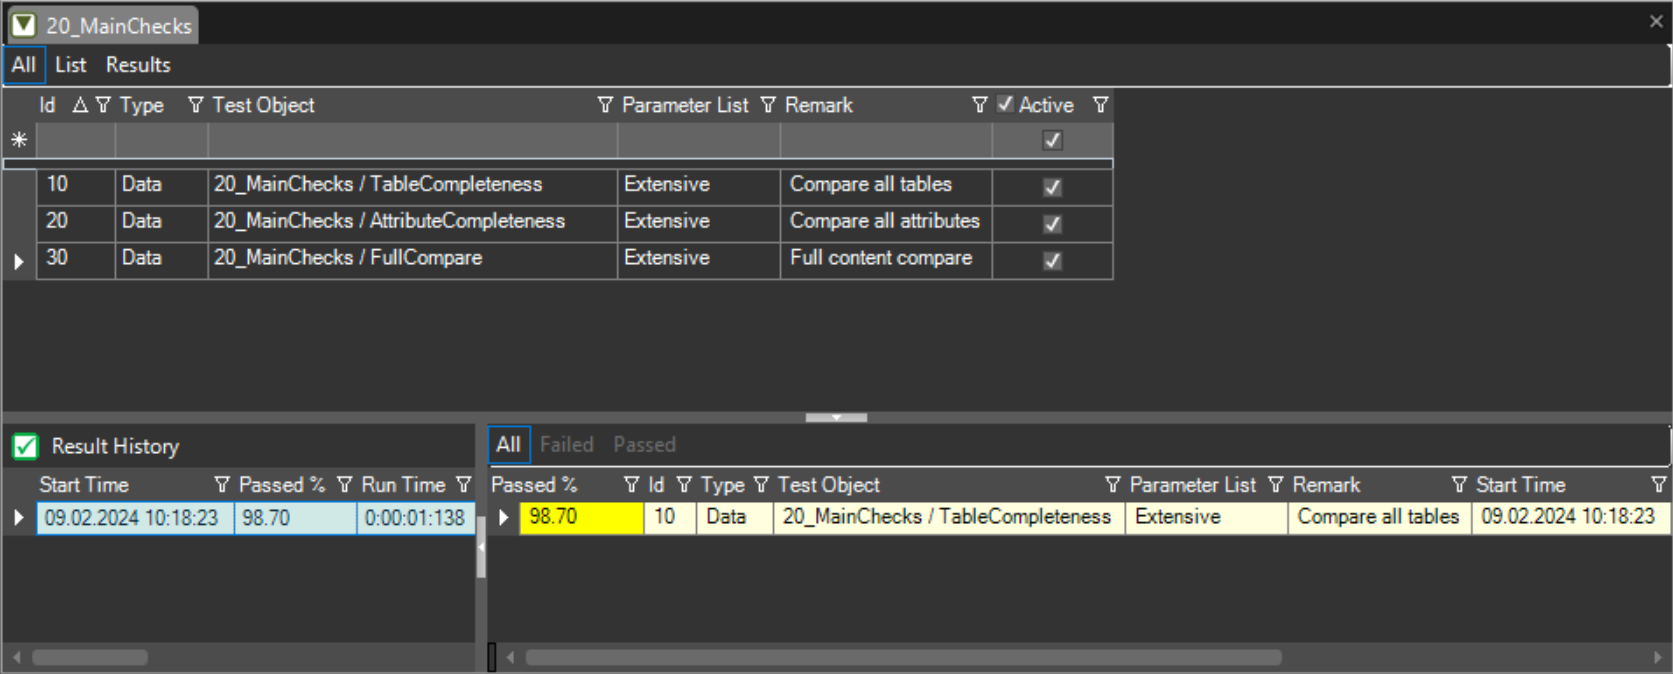
Task: Click the Remark cell in new row
Action: (x=885, y=141)
